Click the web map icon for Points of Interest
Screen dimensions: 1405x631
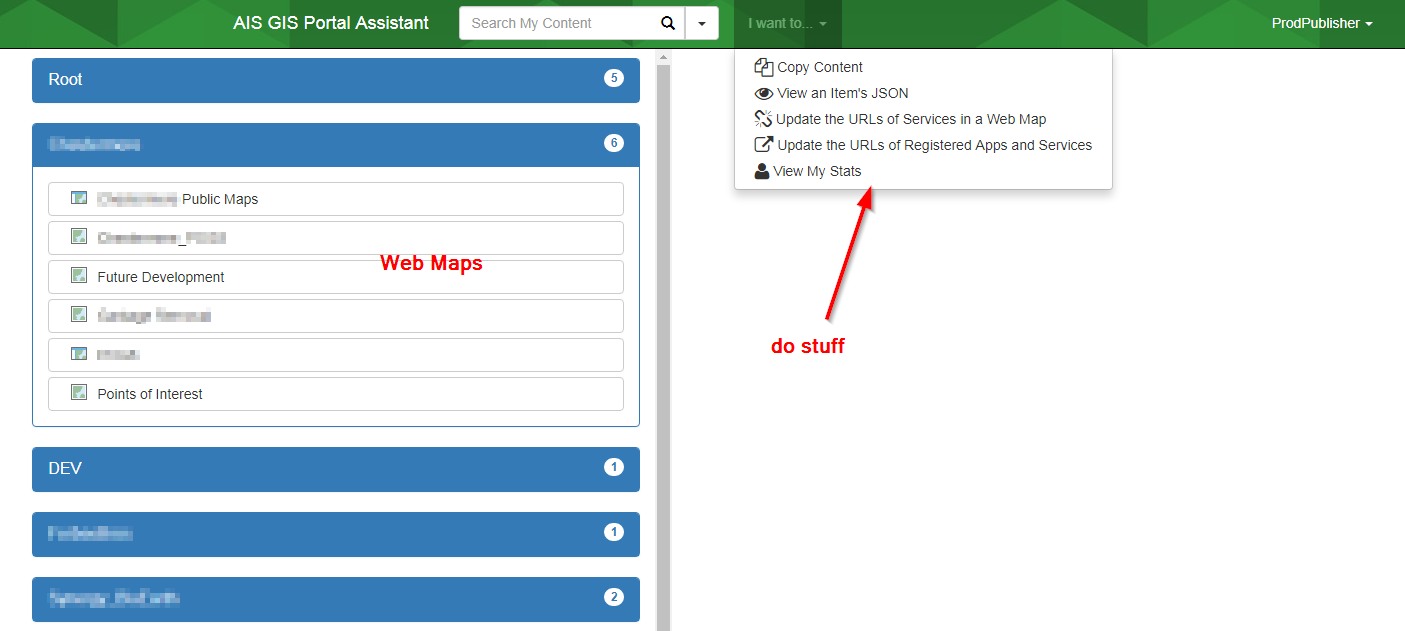coord(79,392)
